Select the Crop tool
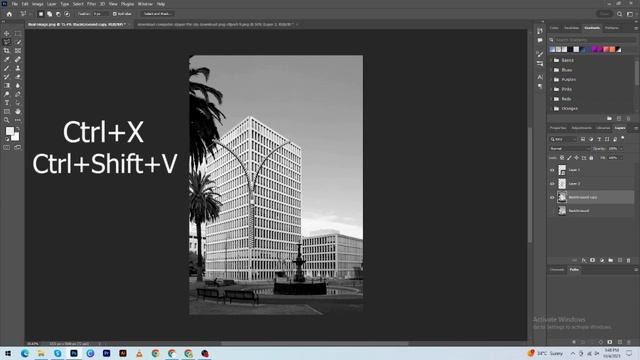640x360 pixels. (7, 51)
